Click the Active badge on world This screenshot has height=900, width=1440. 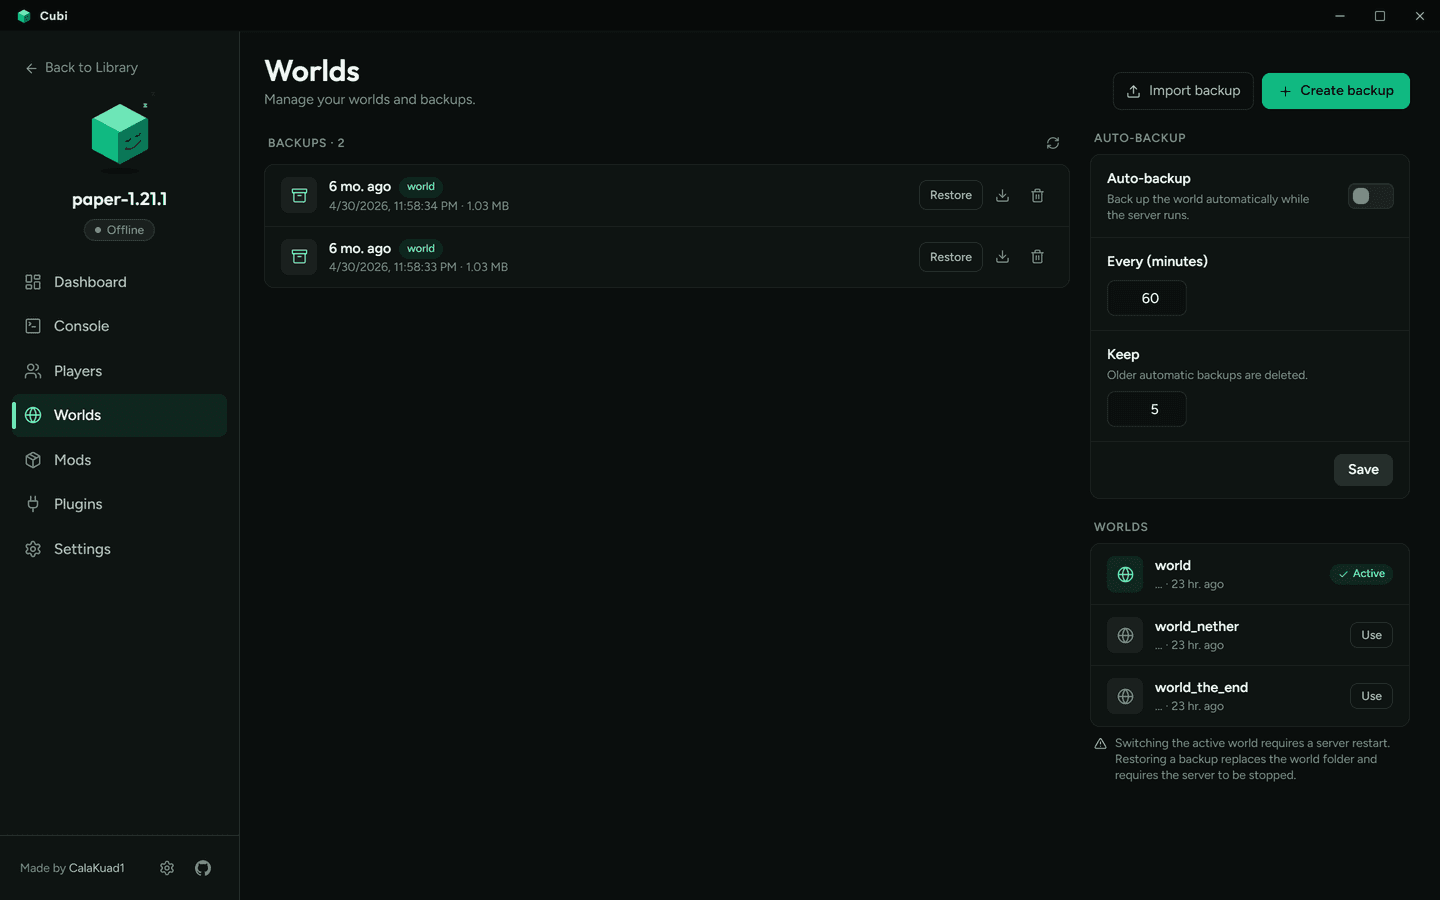tap(1362, 574)
